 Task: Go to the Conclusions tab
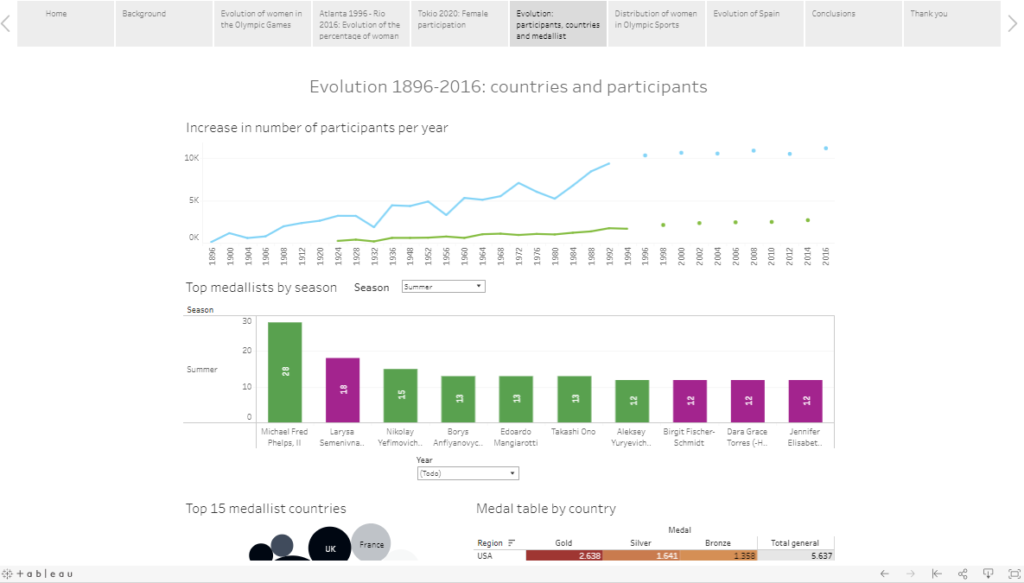click(852, 24)
